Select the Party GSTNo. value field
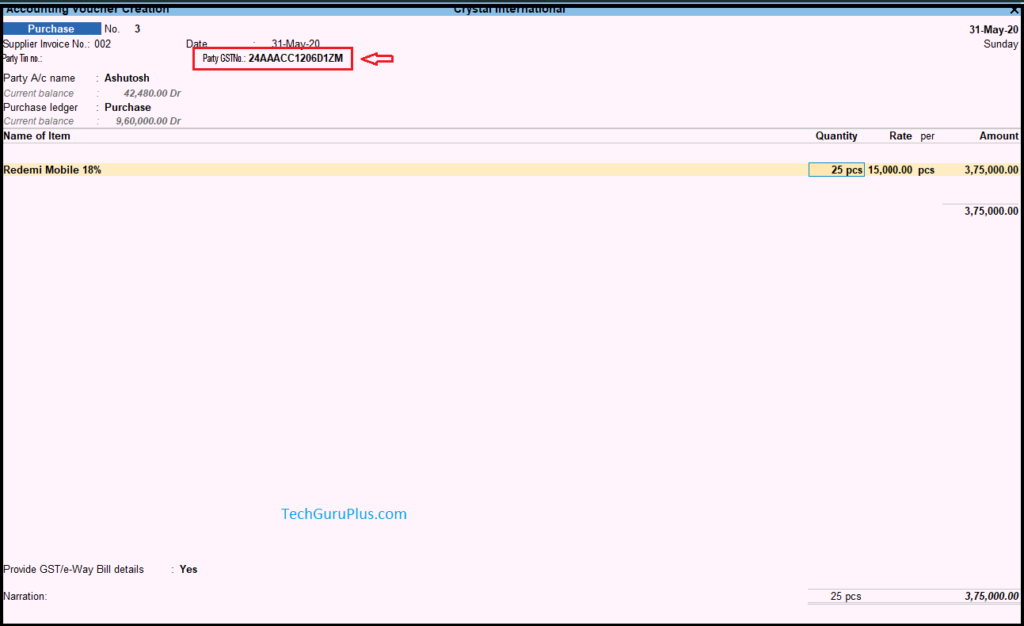 tap(295, 59)
